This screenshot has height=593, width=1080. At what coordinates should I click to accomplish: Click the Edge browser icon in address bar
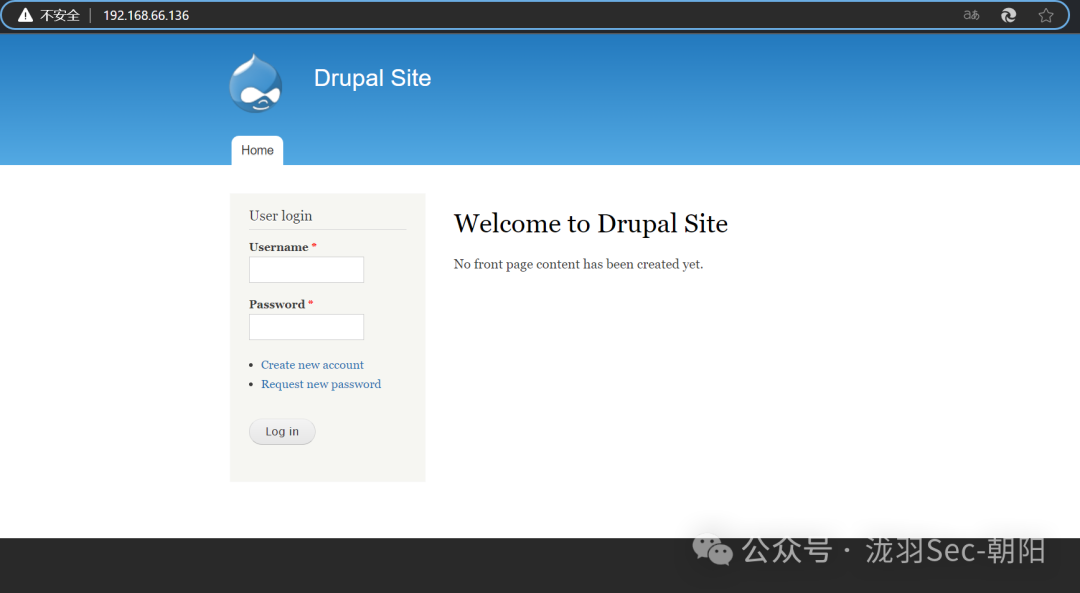[1008, 15]
